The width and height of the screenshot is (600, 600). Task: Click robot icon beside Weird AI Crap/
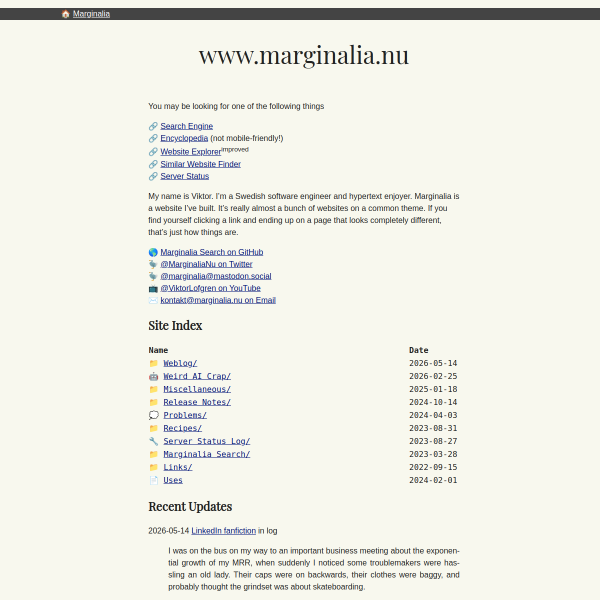[x=153, y=376]
